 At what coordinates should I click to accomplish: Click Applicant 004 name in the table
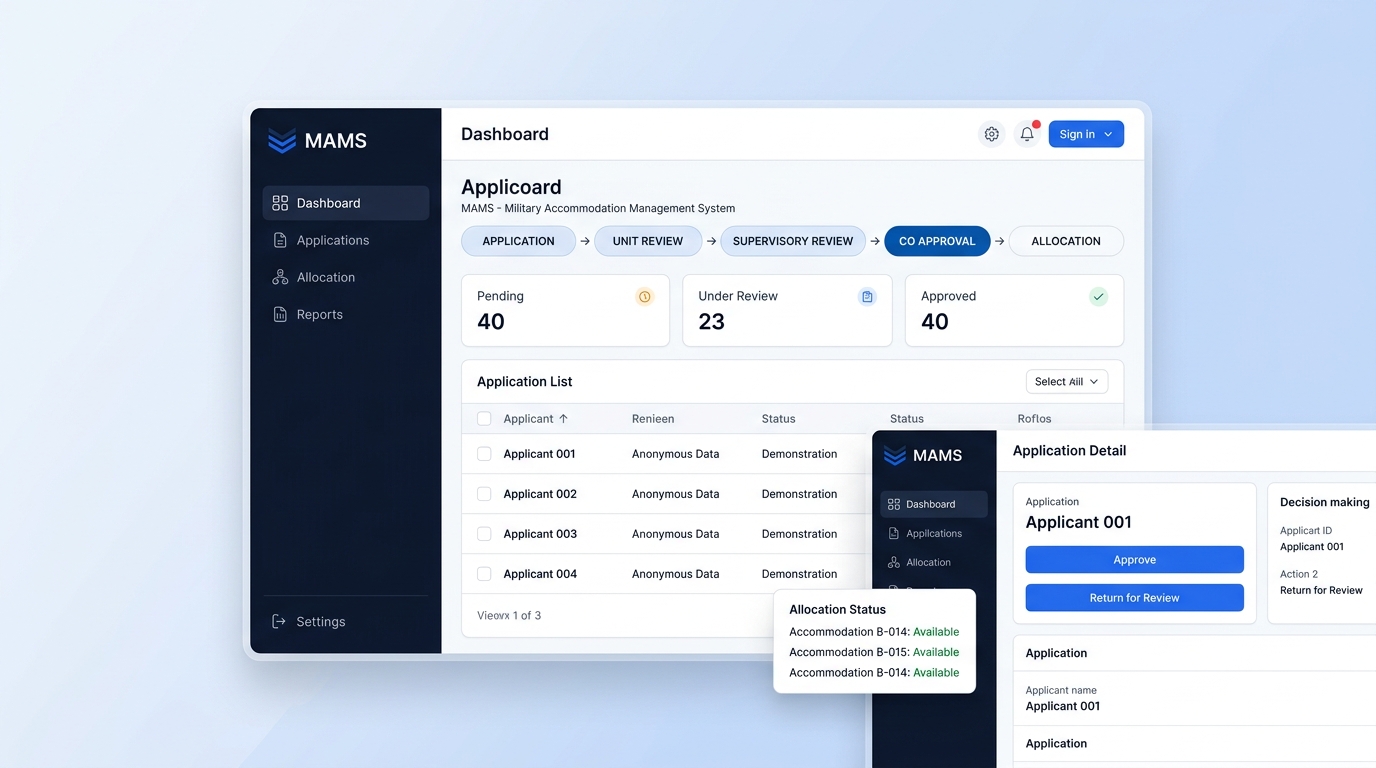pos(540,574)
